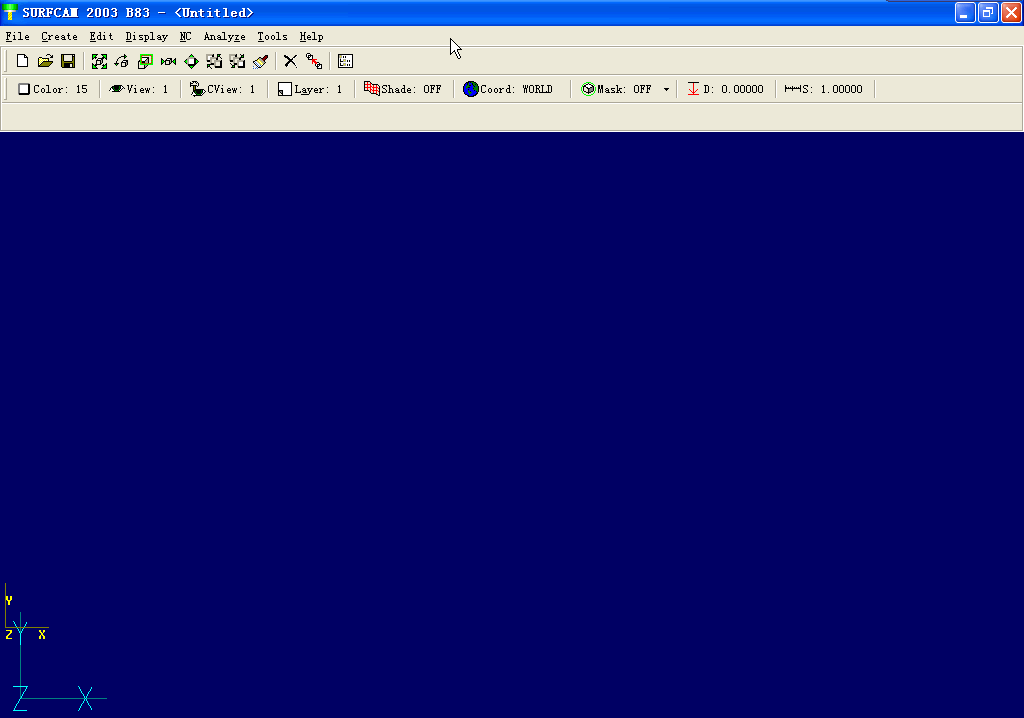Pick the red-arrow trim icon

pyautogui.click(x=314, y=61)
